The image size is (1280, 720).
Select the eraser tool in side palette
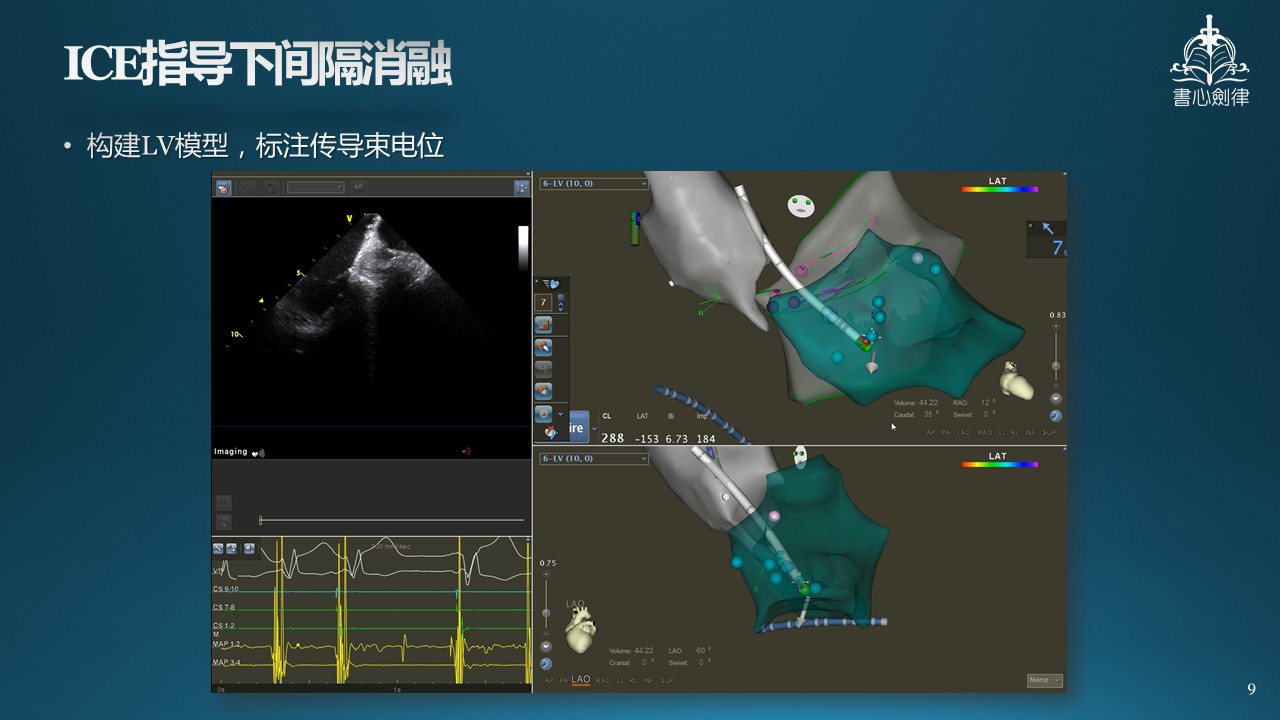(543, 347)
